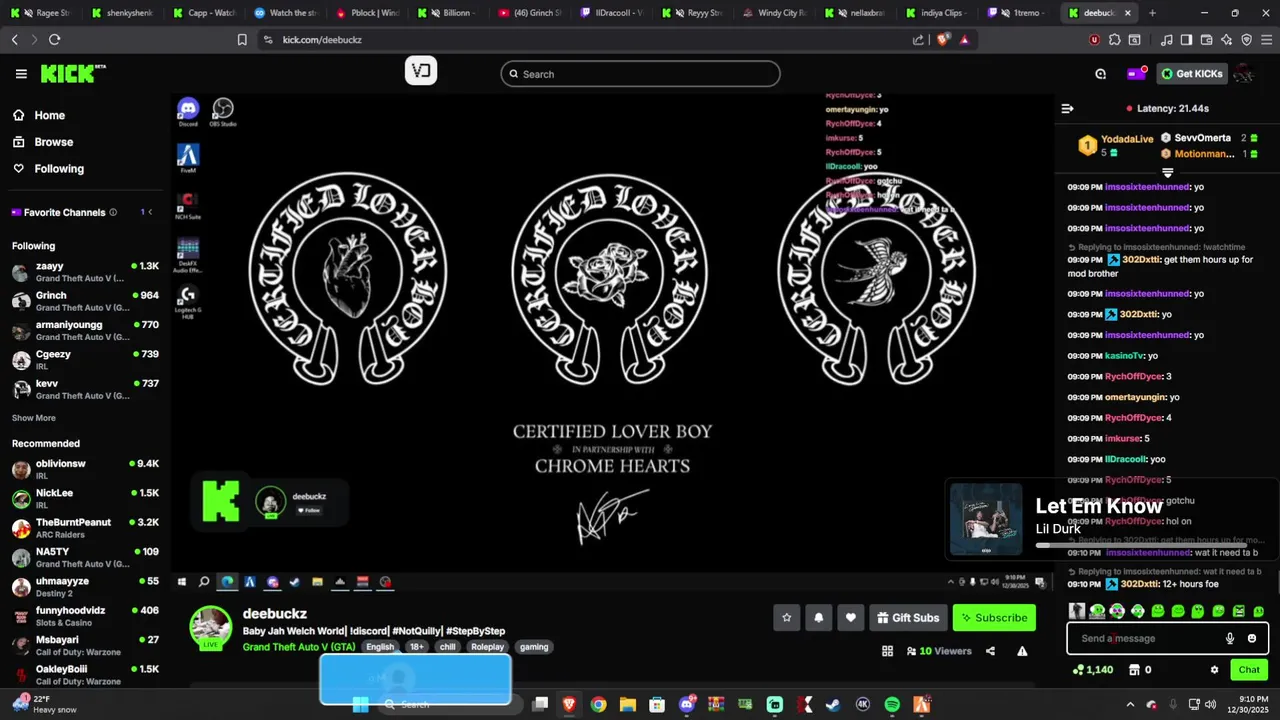
Task: Toggle the browser sidebar panel icon
Action: coord(1186,39)
